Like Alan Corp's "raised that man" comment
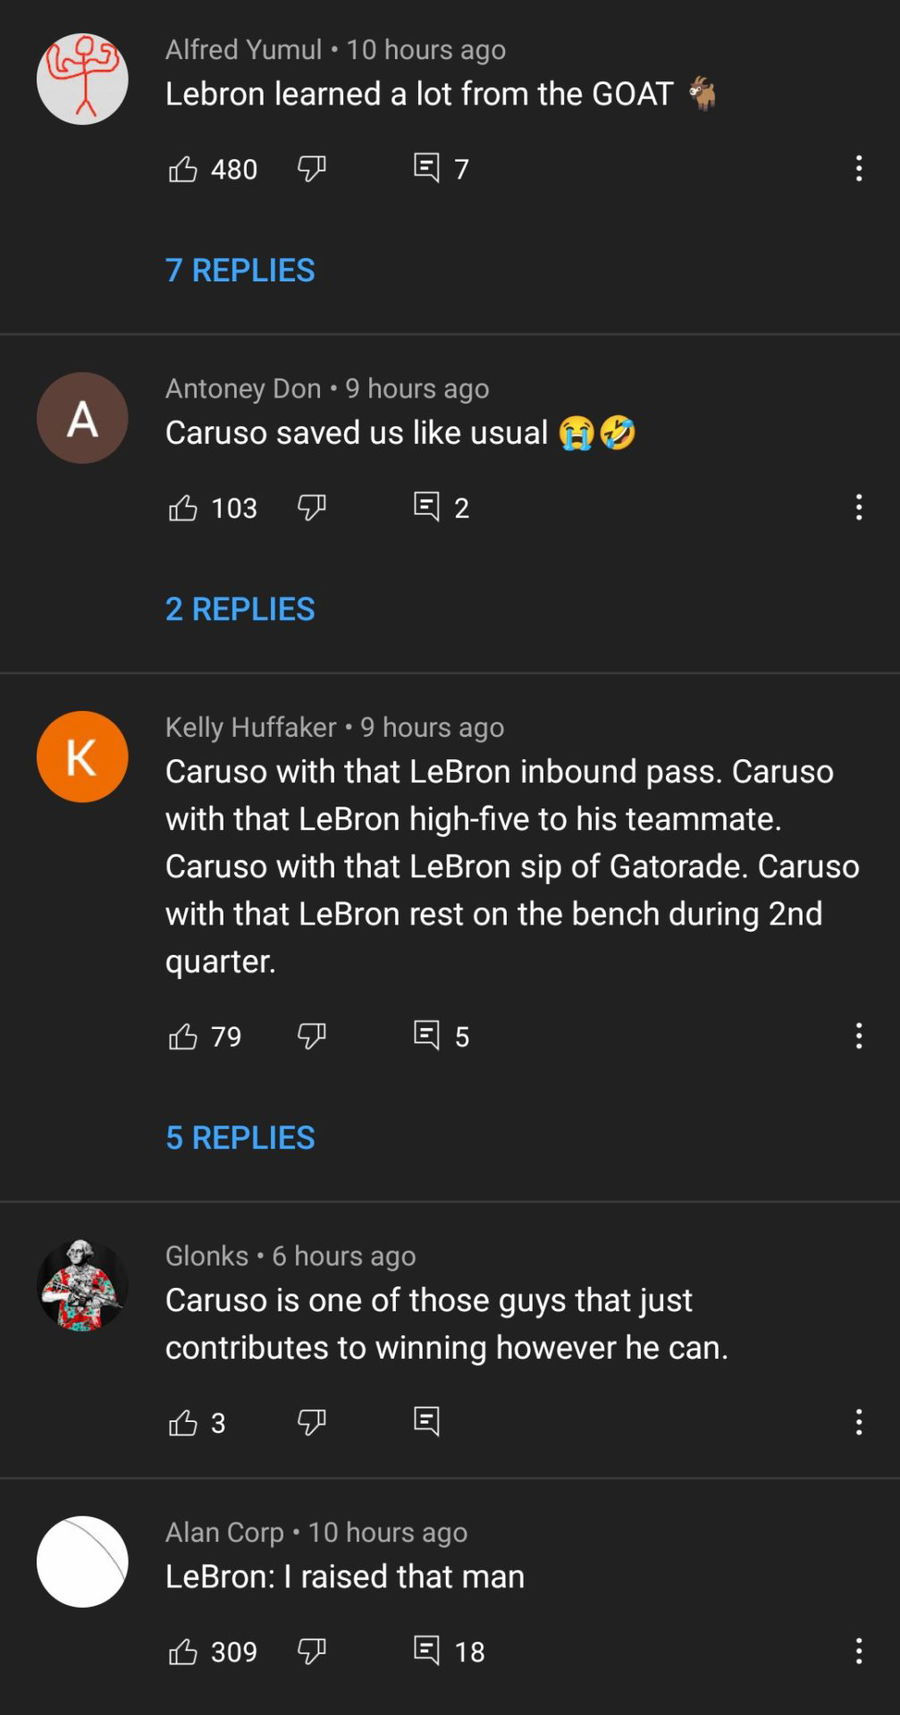Screen dimensions: 900x1715 (183, 1652)
